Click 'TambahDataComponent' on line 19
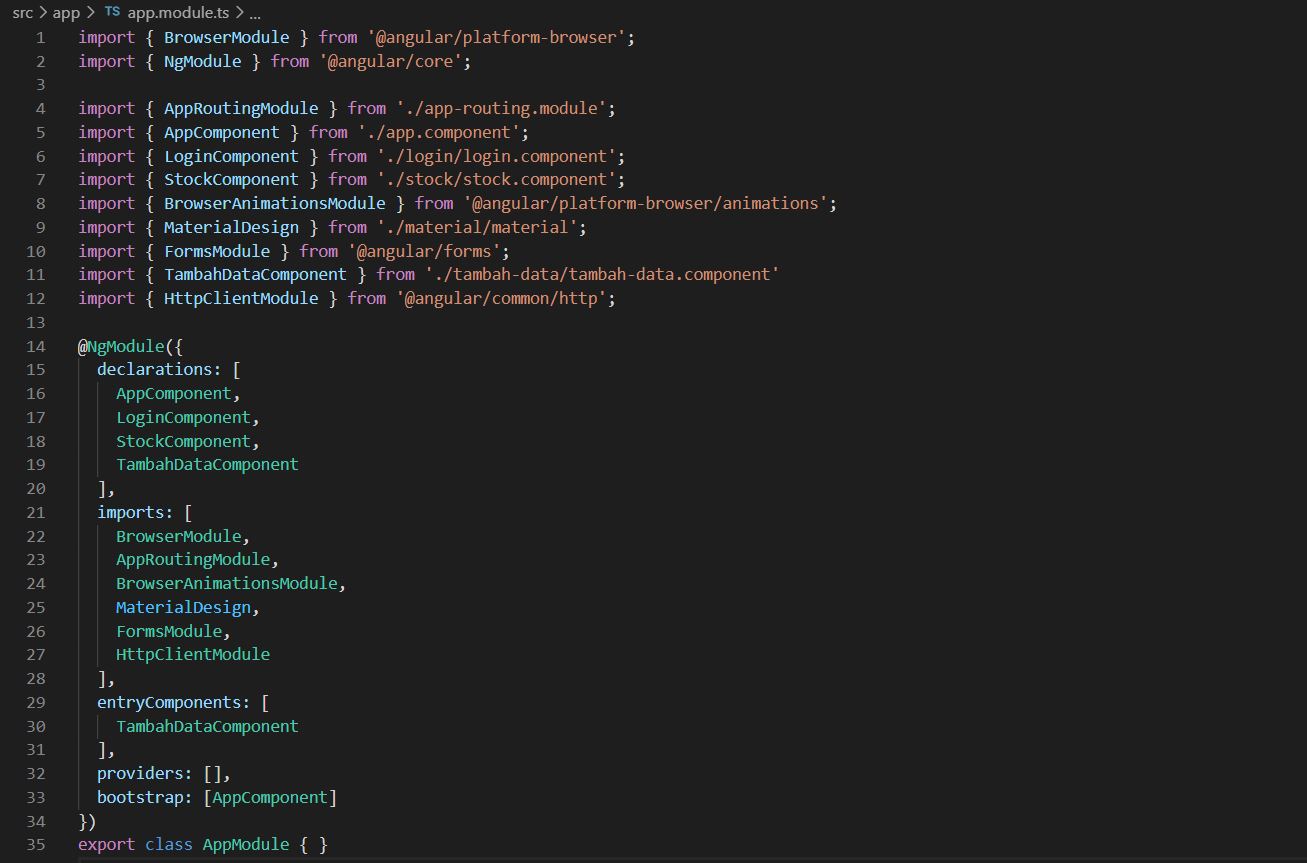 pyautogui.click(x=207, y=464)
